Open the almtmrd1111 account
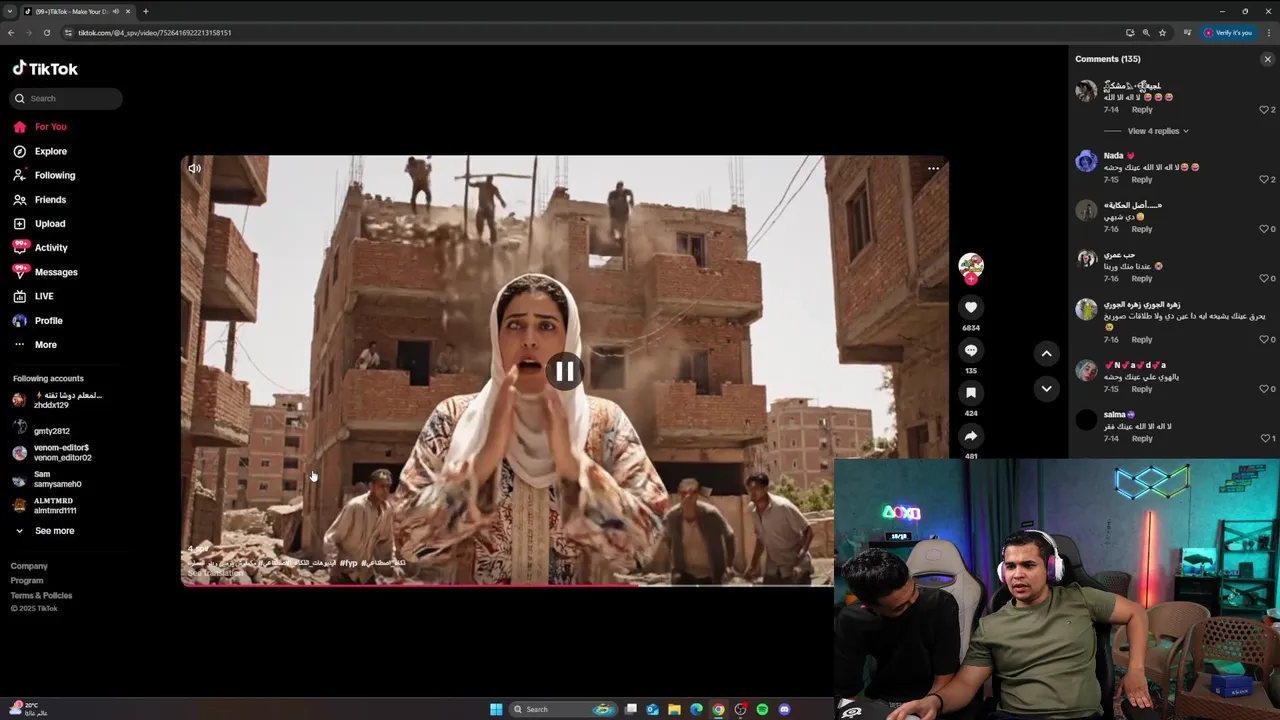Image resolution: width=1280 pixels, height=720 pixels. click(44, 505)
